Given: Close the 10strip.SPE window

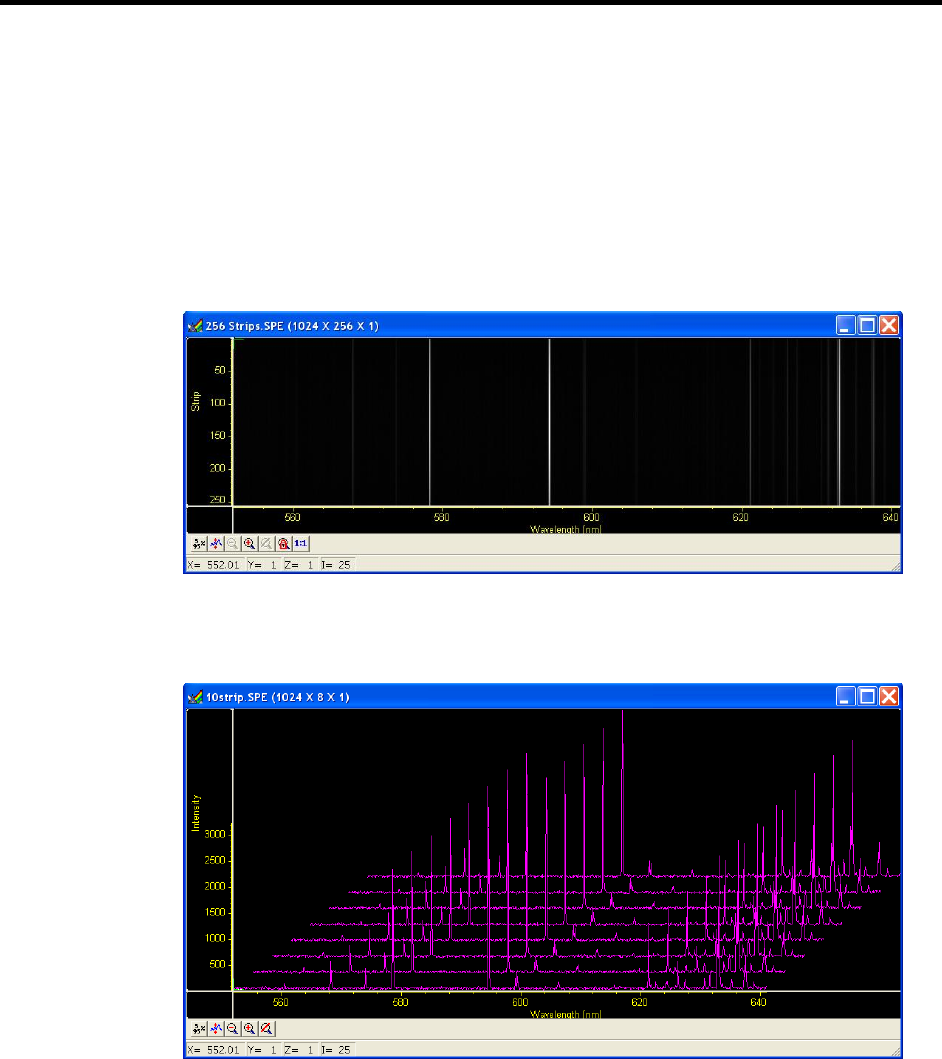Looking at the screenshot, I should [889, 696].
